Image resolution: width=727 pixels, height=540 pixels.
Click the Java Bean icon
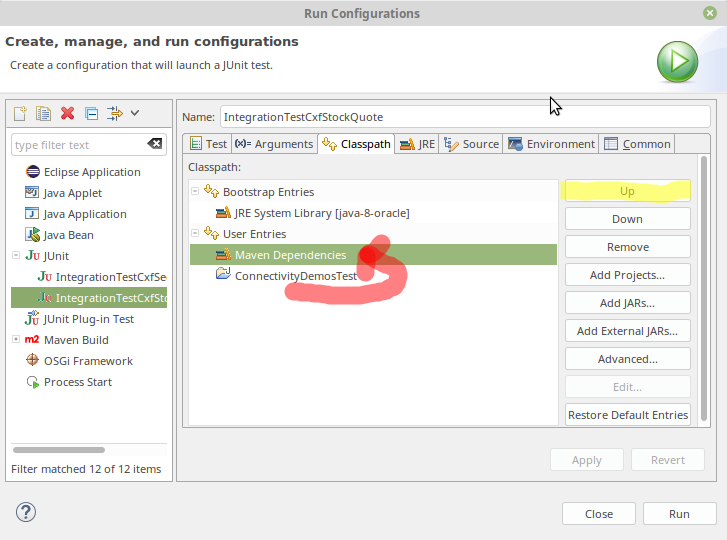(x=32, y=235)
